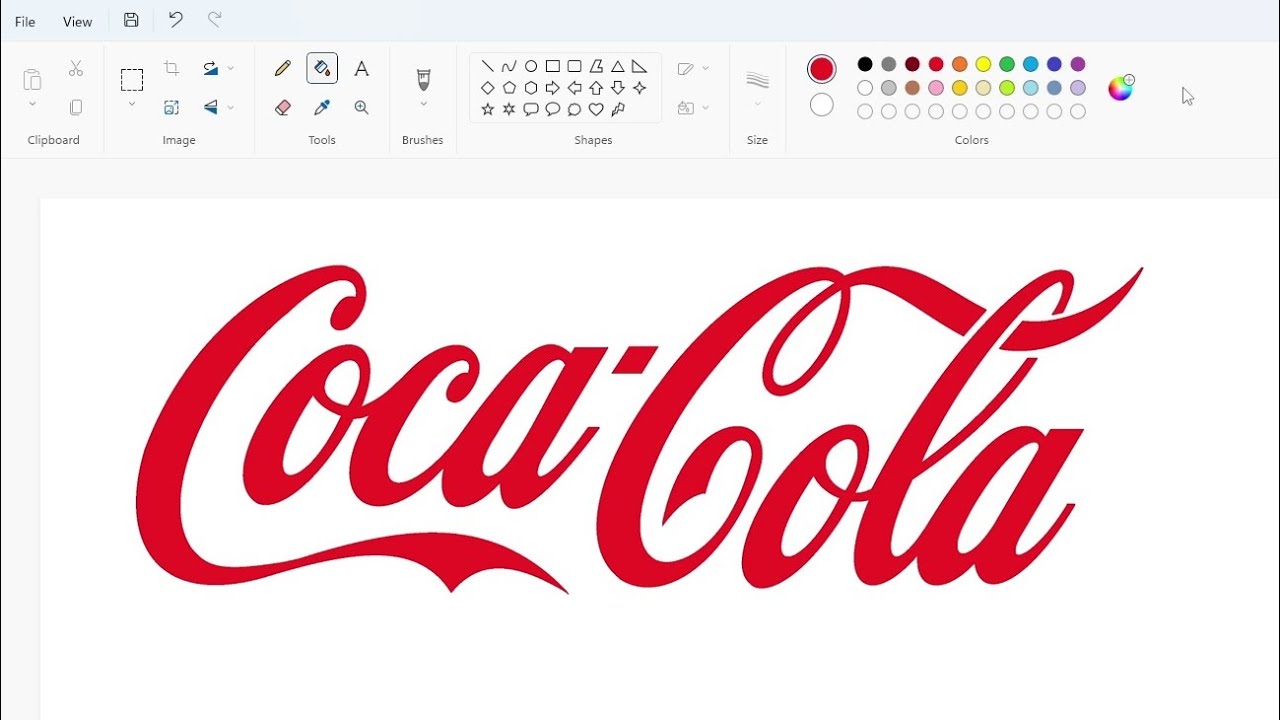The height and width of the screenshot is (720, 1280).
Task: Pick the Lightning bolt shape
Action: click(x=618, y=109)
